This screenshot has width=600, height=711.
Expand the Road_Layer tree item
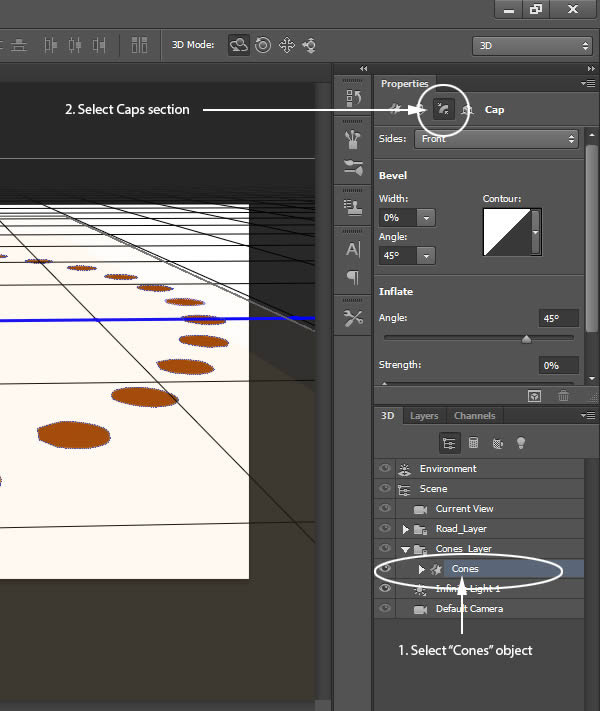(x=405, y=529)
